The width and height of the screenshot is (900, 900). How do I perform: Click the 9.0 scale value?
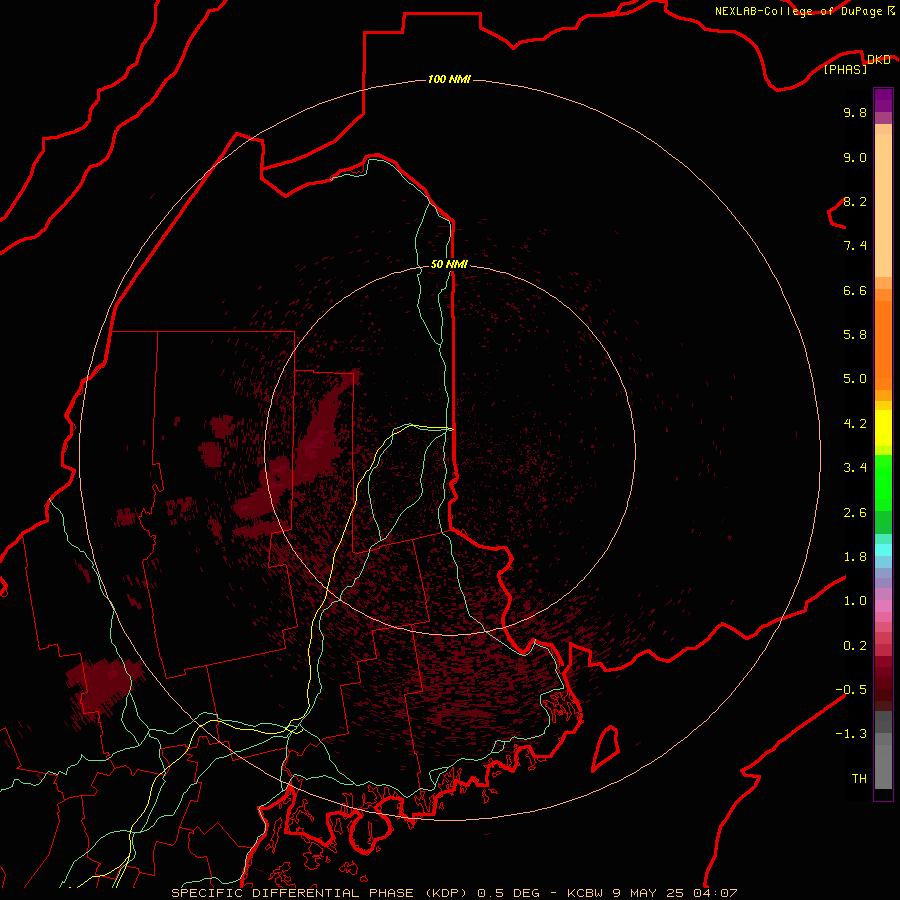click(x=855, y=157)
